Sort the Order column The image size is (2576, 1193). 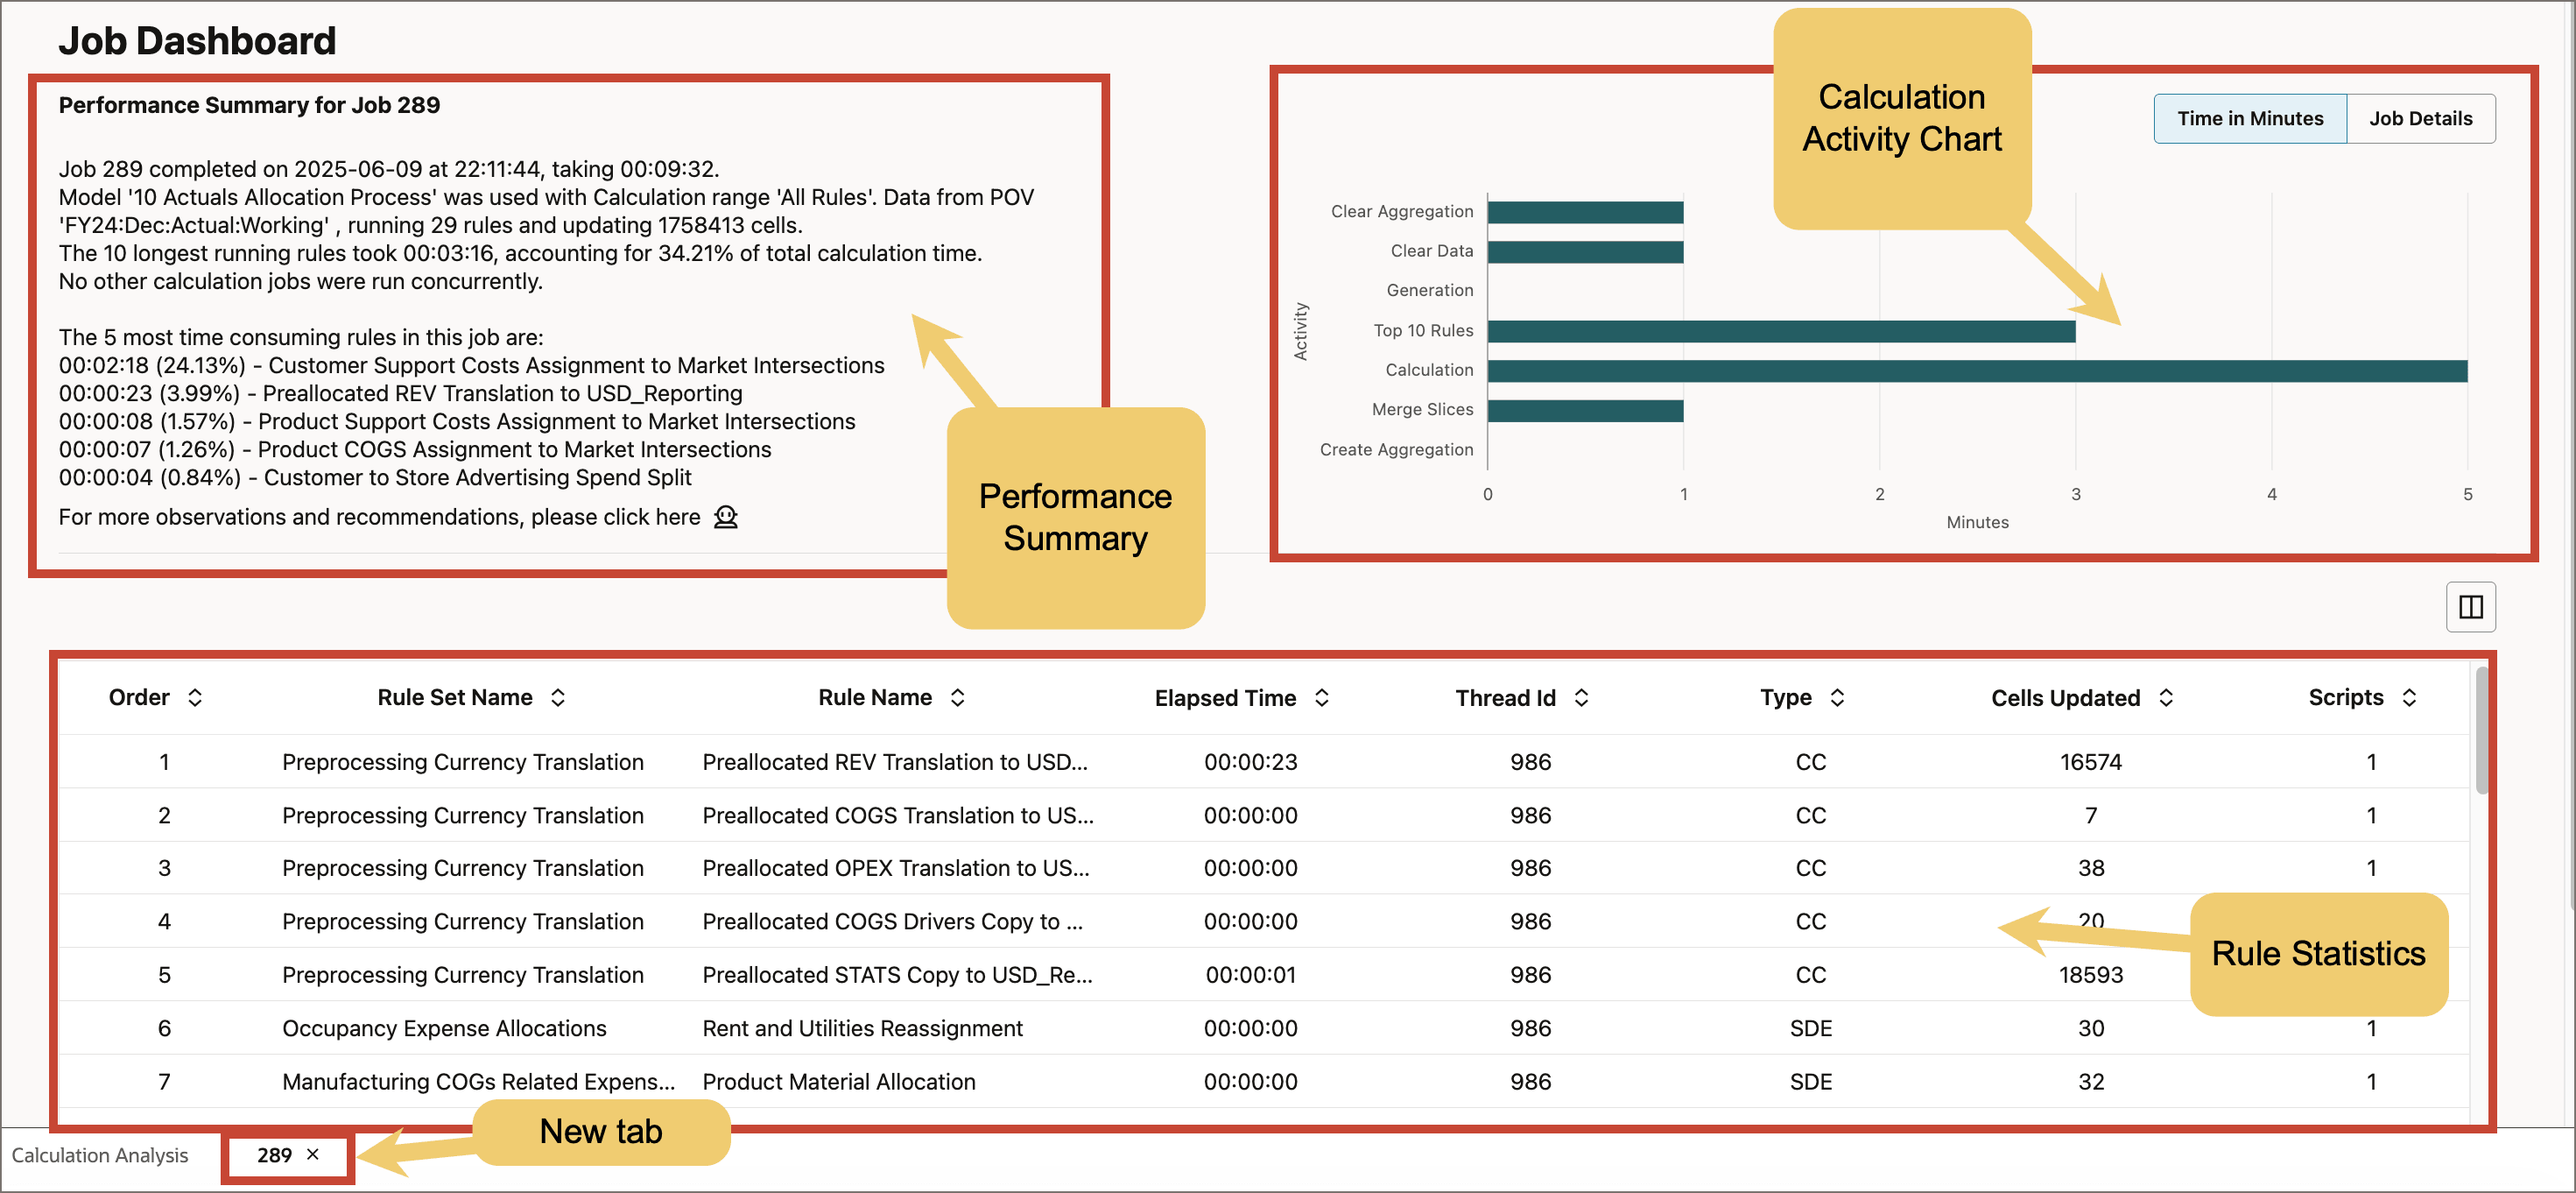coord(196,697)
